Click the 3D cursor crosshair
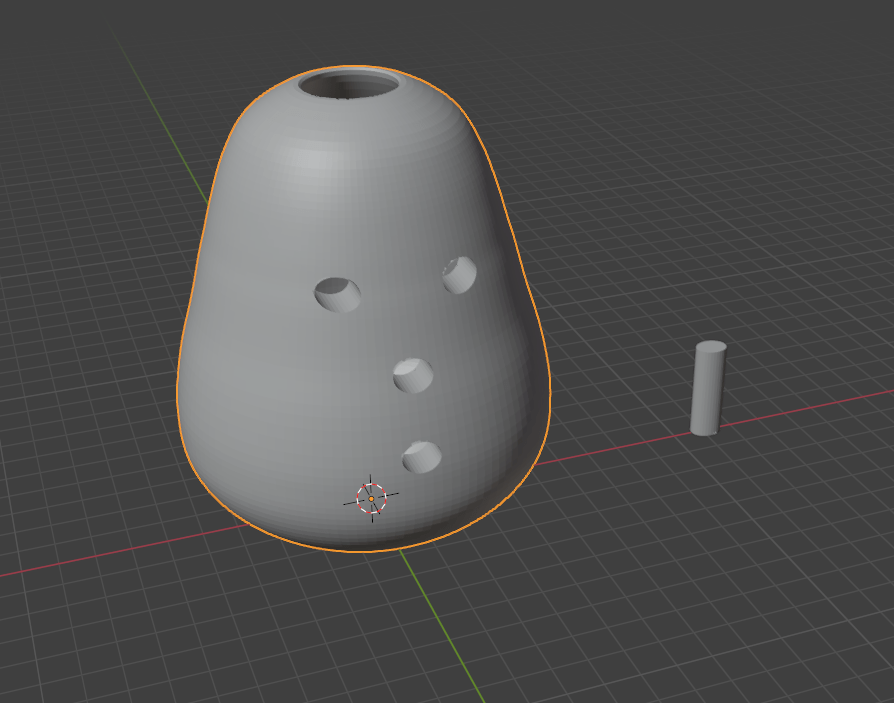This screenshot has height=703, width=894. 371,498
